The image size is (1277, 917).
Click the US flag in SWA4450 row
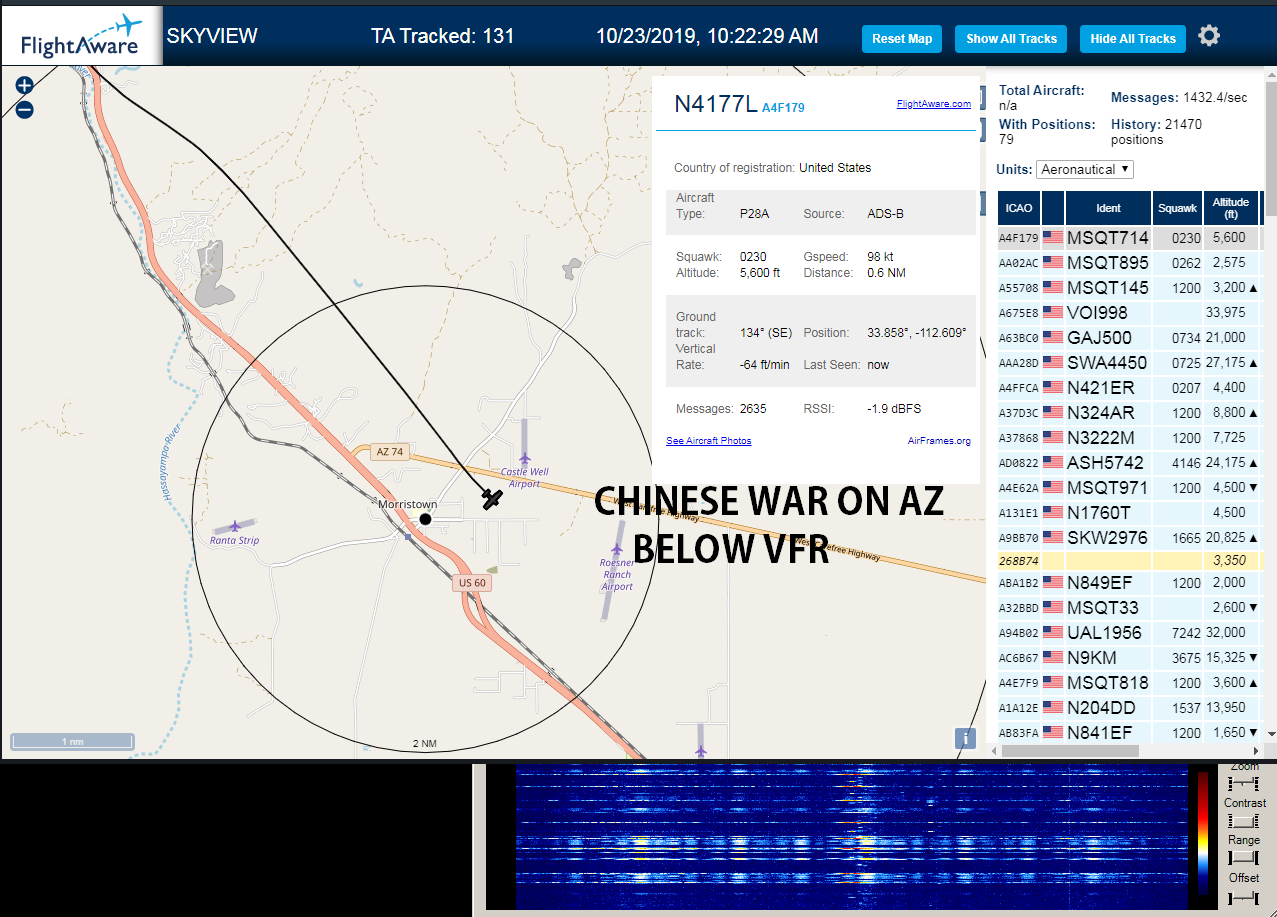[1053, 363]
